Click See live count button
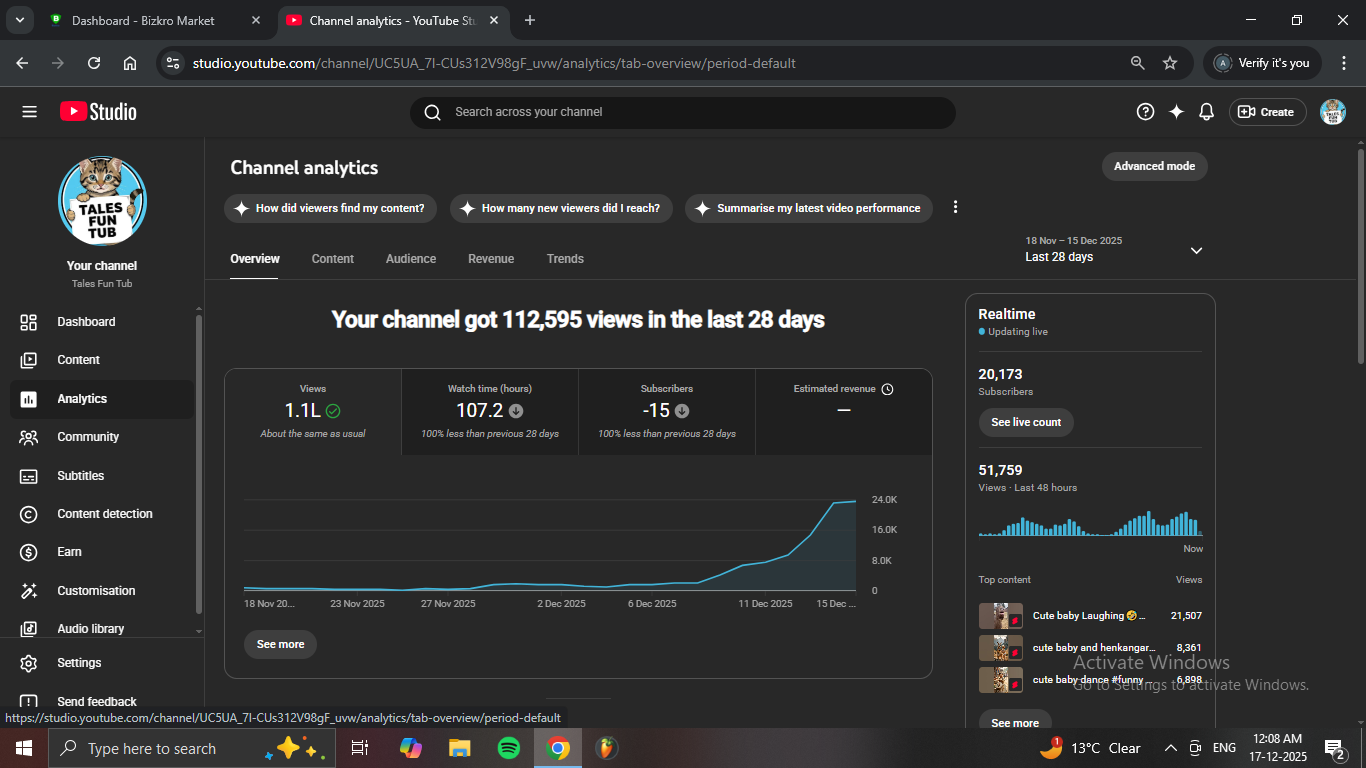 point(1025,422)
